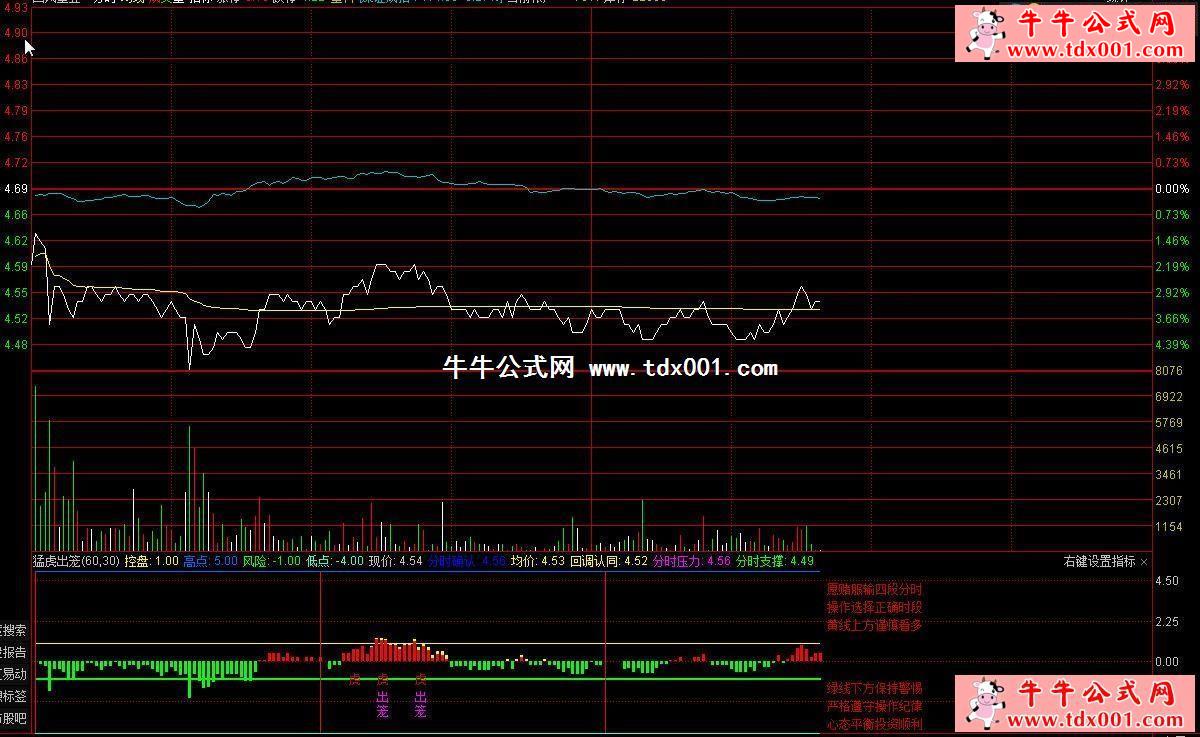Click the 4.69 price axis label
Image resolution: width=1200 pixels, height=737 pixels.
[x=16, y=189]
